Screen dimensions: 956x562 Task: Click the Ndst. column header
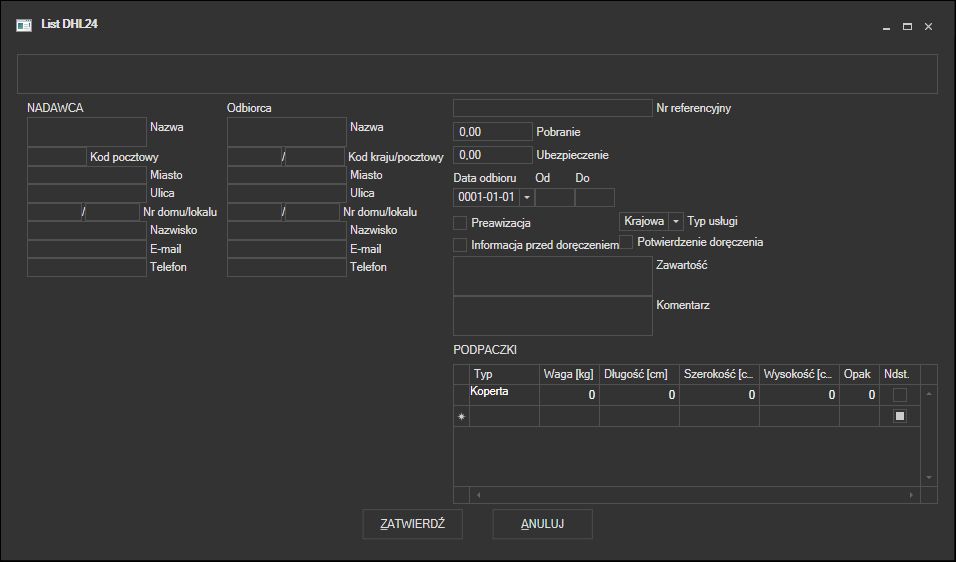point(900,374)
